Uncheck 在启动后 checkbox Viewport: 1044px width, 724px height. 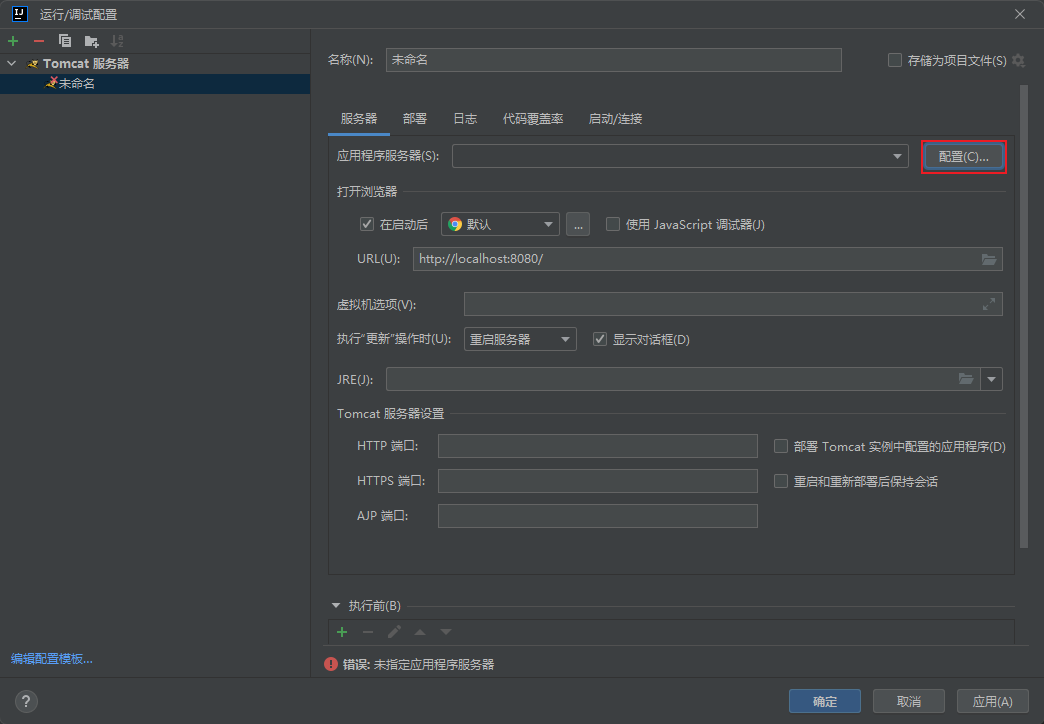click(367, 224)
